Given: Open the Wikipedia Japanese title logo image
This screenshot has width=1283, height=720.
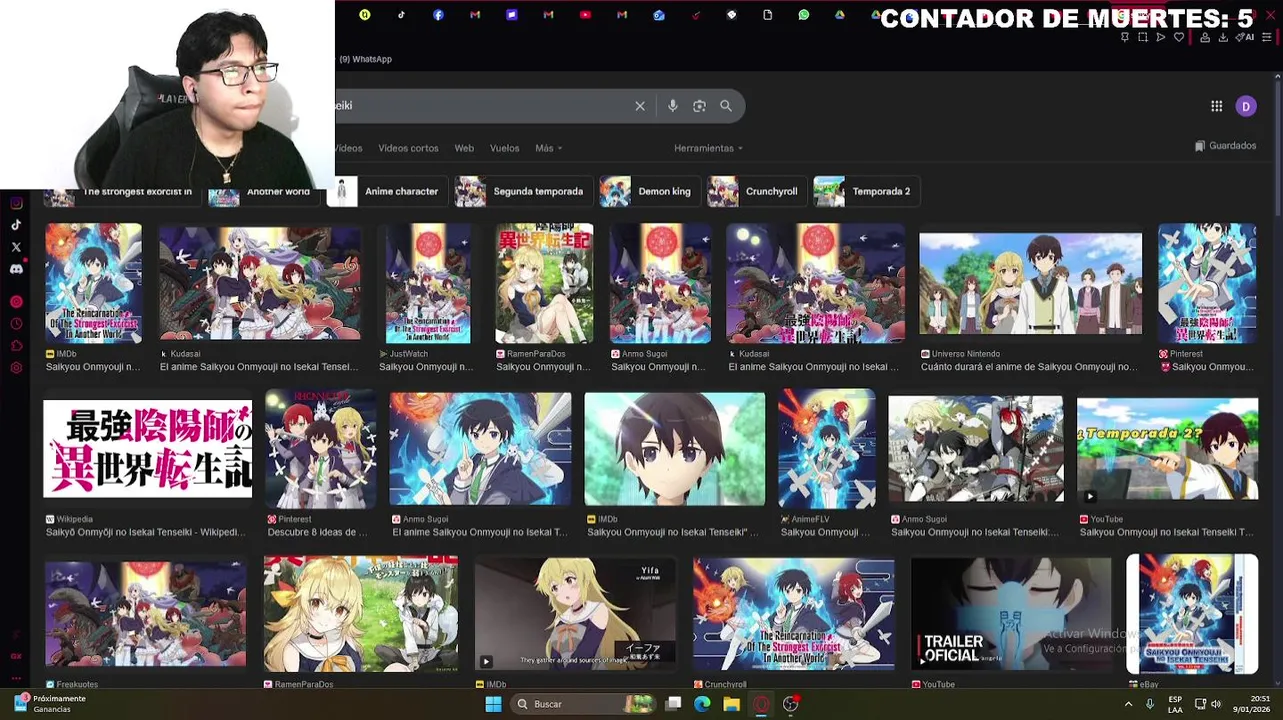Looking at the screenshot, I should point(148,448).
